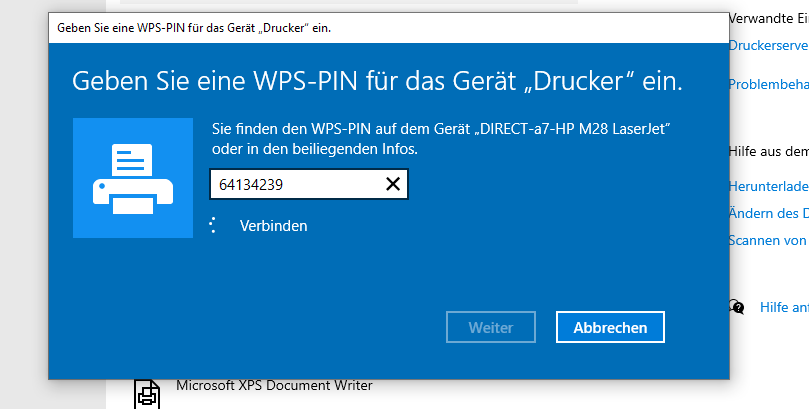Open the Druckerserver link in Settings window
809x409 pixels.
click(768, 45)
